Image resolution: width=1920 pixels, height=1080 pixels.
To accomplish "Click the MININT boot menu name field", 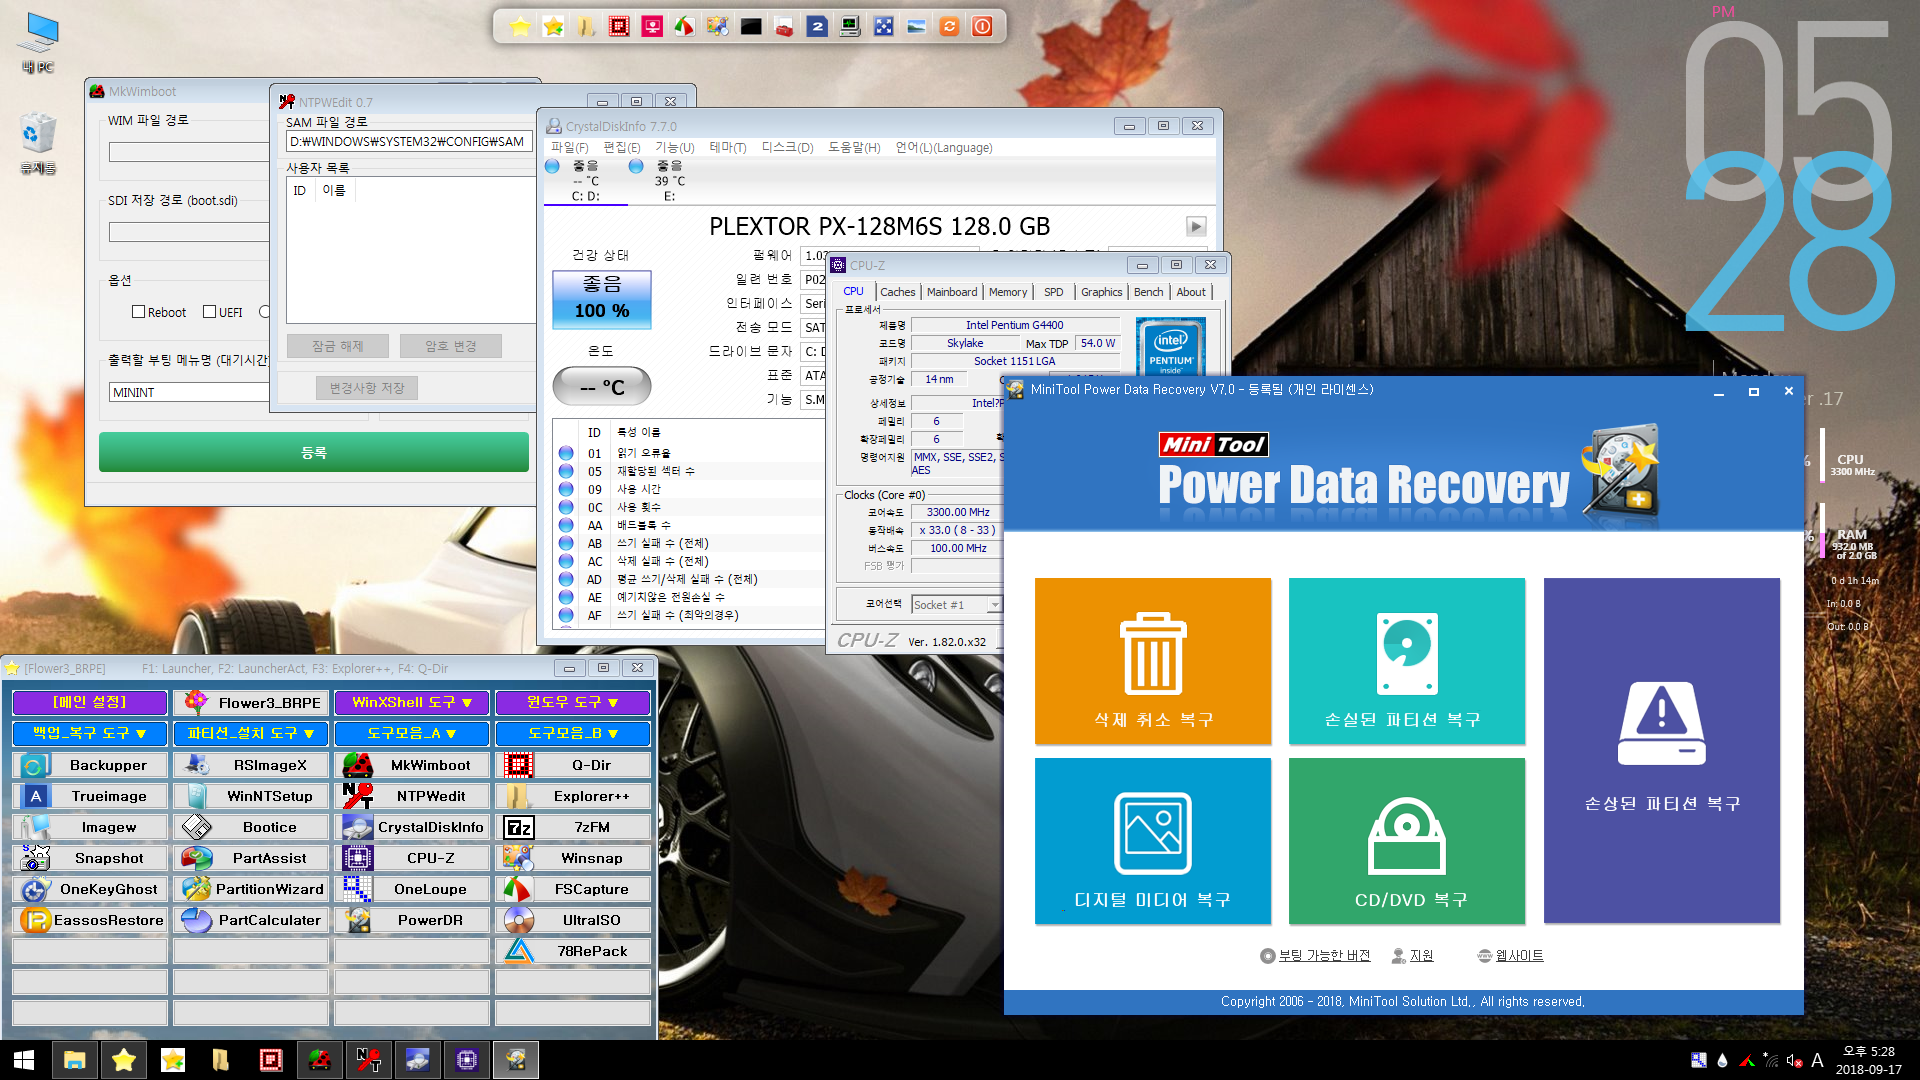I will (189, 392).
